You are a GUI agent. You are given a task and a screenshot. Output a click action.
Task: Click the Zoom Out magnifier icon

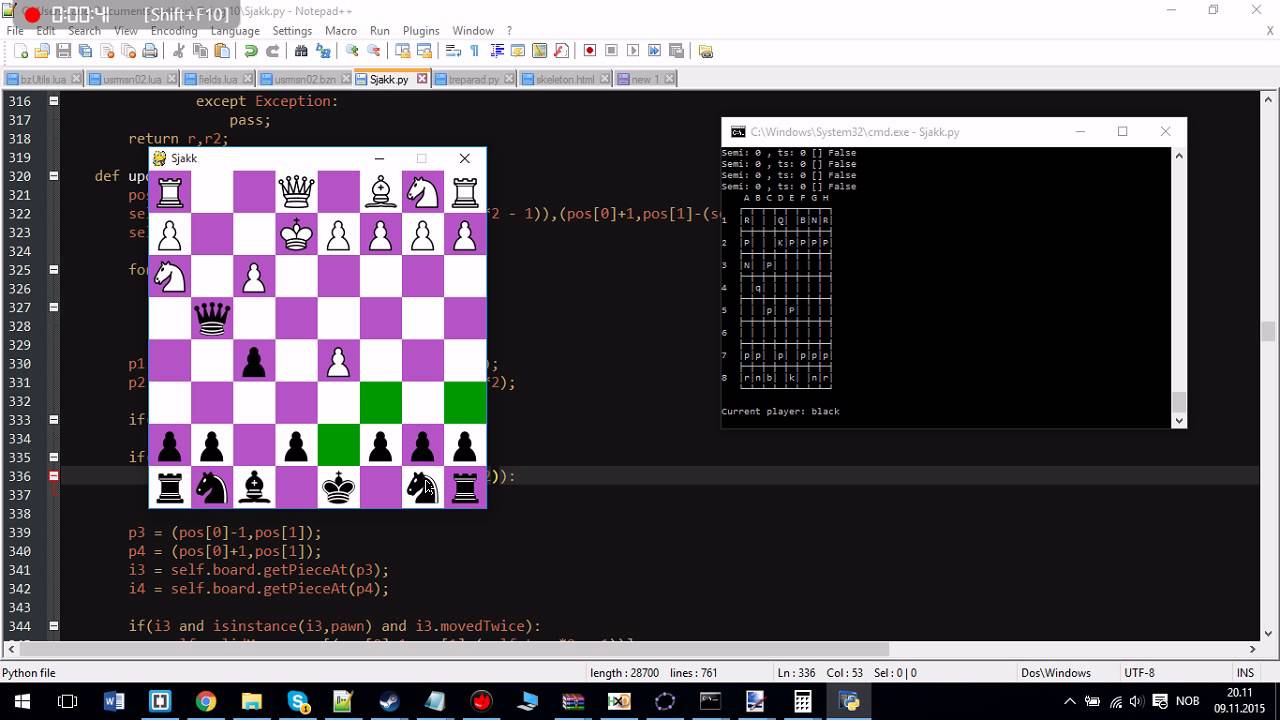coord(373,51)
